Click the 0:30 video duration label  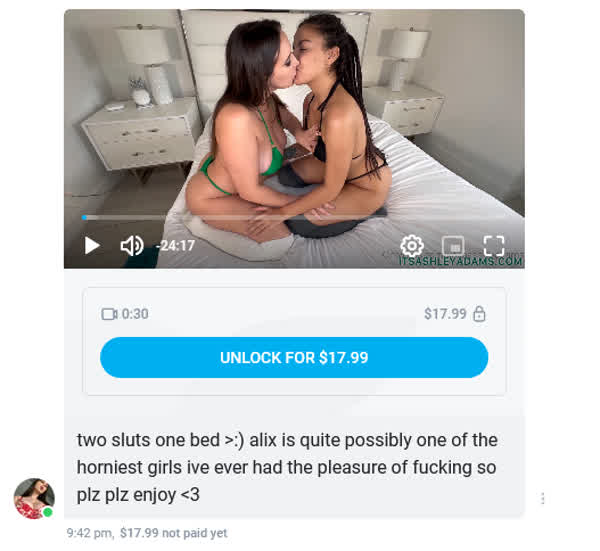coord(135,314)
